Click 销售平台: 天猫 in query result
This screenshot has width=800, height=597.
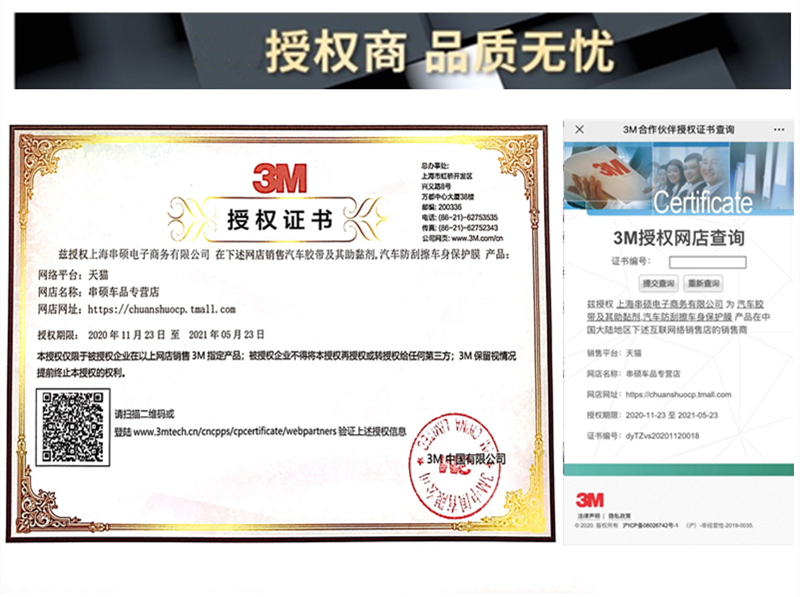coord(614,353)
